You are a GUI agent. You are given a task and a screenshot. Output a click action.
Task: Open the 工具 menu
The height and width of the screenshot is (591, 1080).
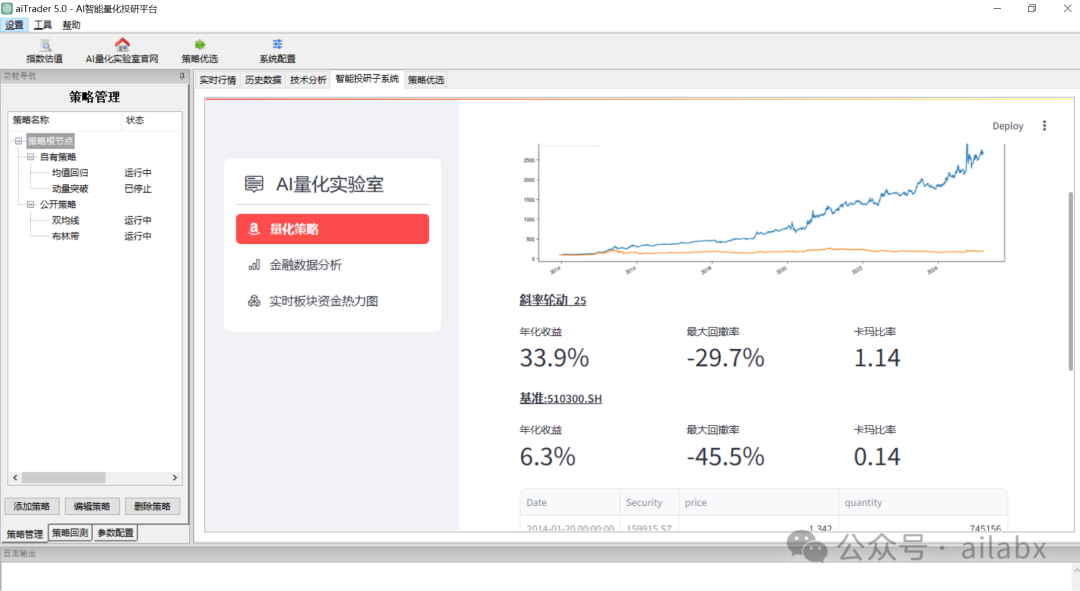43,25
